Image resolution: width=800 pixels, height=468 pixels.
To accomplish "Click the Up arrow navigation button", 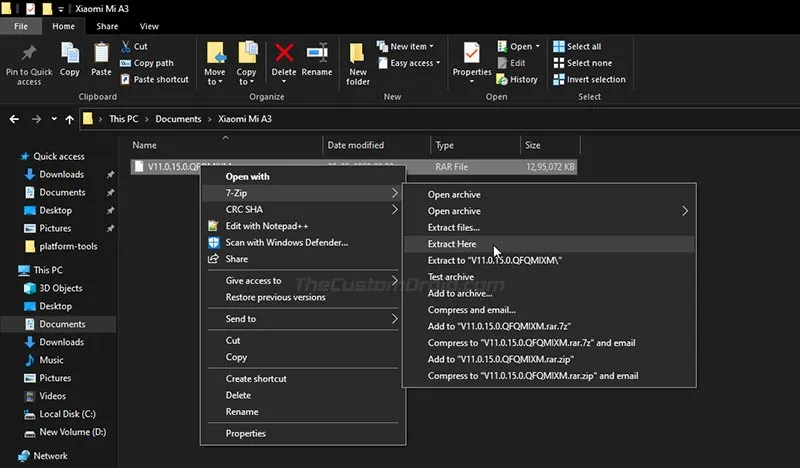I will coord(68,119).
